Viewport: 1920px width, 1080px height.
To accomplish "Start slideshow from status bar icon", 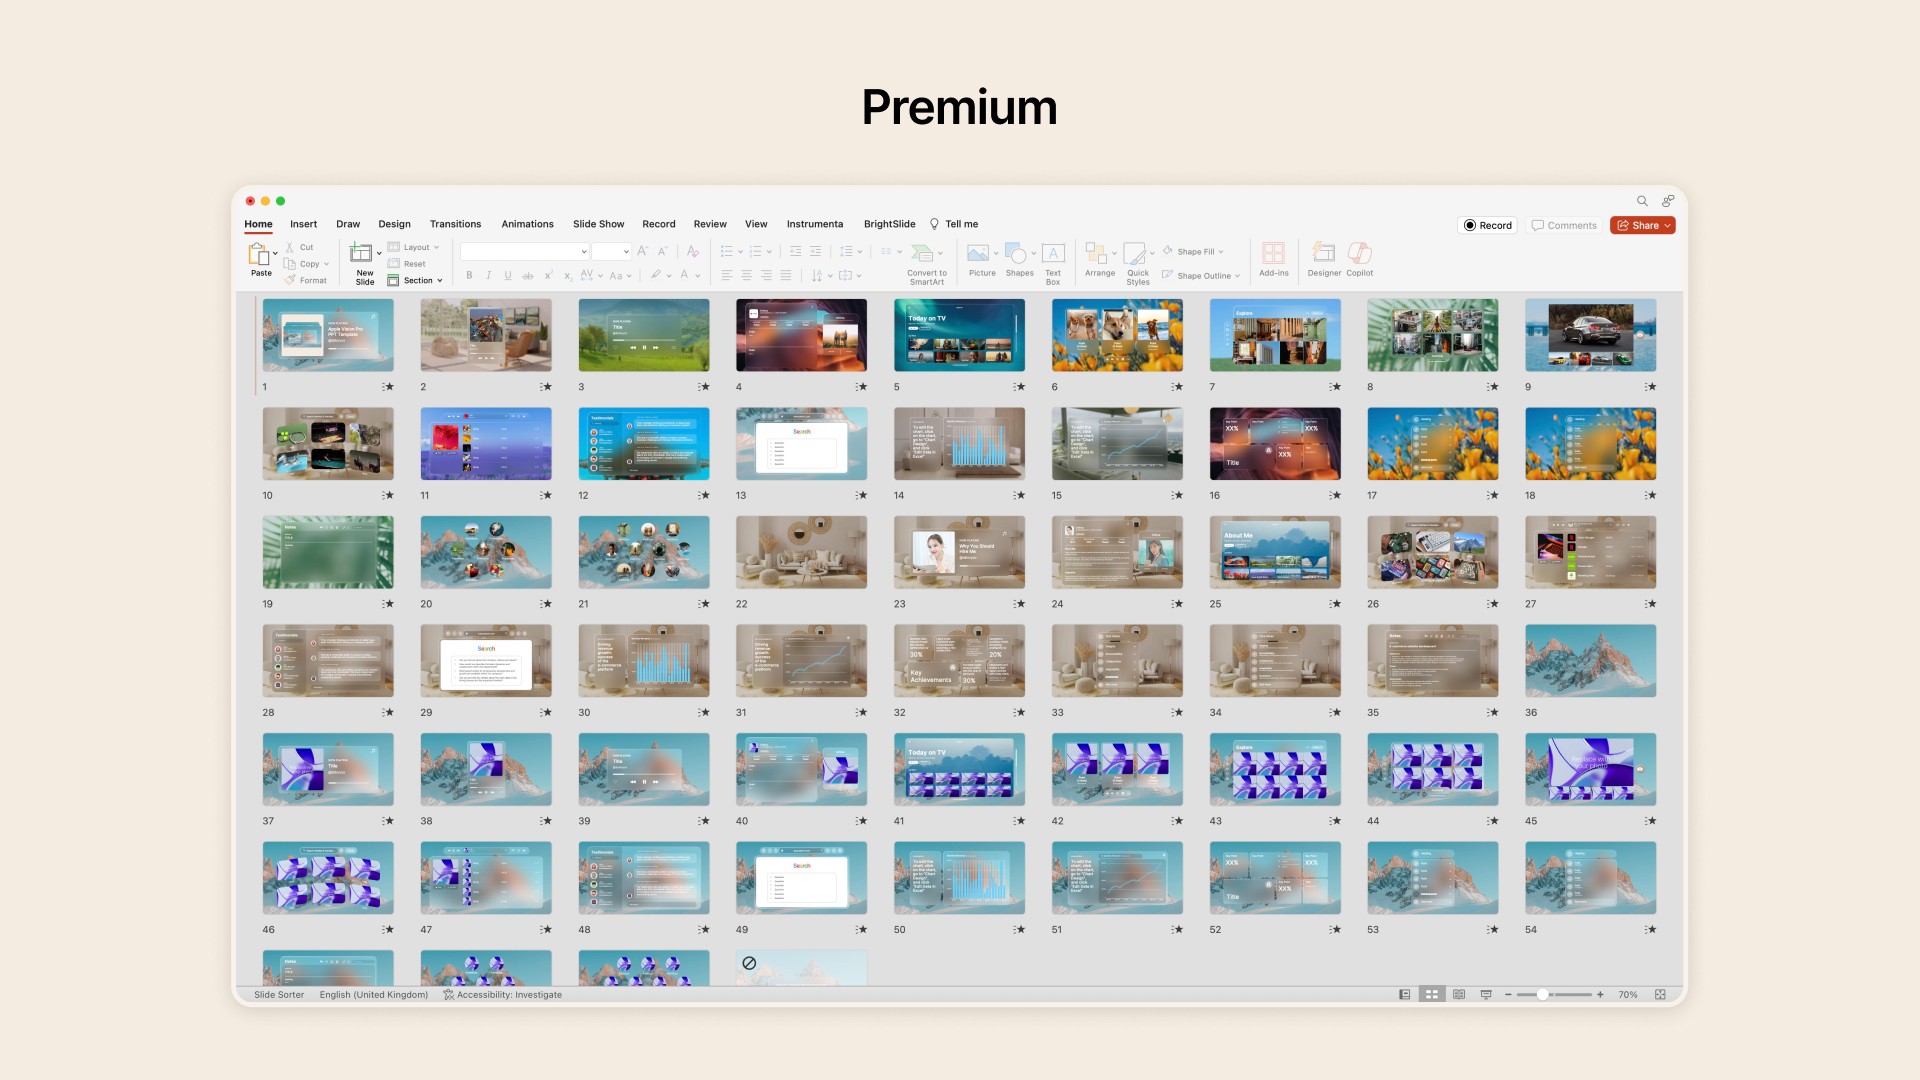I will click(x=1486, y=995).
